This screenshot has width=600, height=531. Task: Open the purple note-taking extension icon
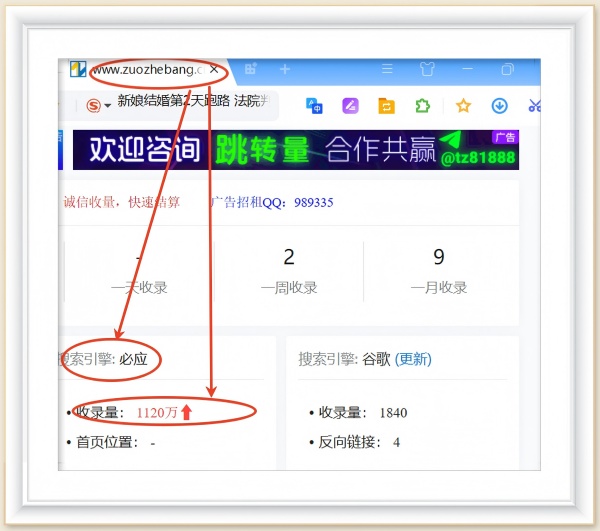[x=350, y=105]
